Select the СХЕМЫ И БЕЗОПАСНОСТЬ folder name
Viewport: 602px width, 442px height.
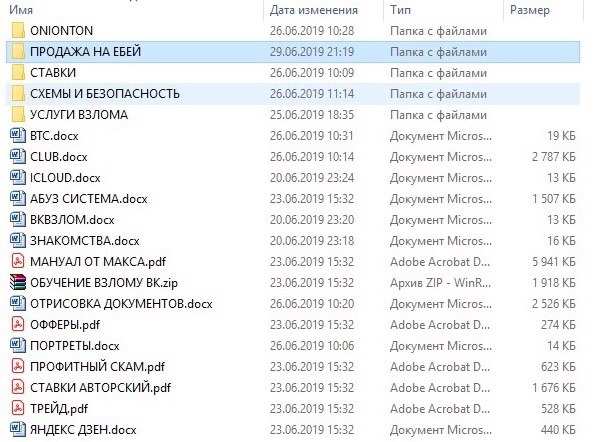pos(105,94)
